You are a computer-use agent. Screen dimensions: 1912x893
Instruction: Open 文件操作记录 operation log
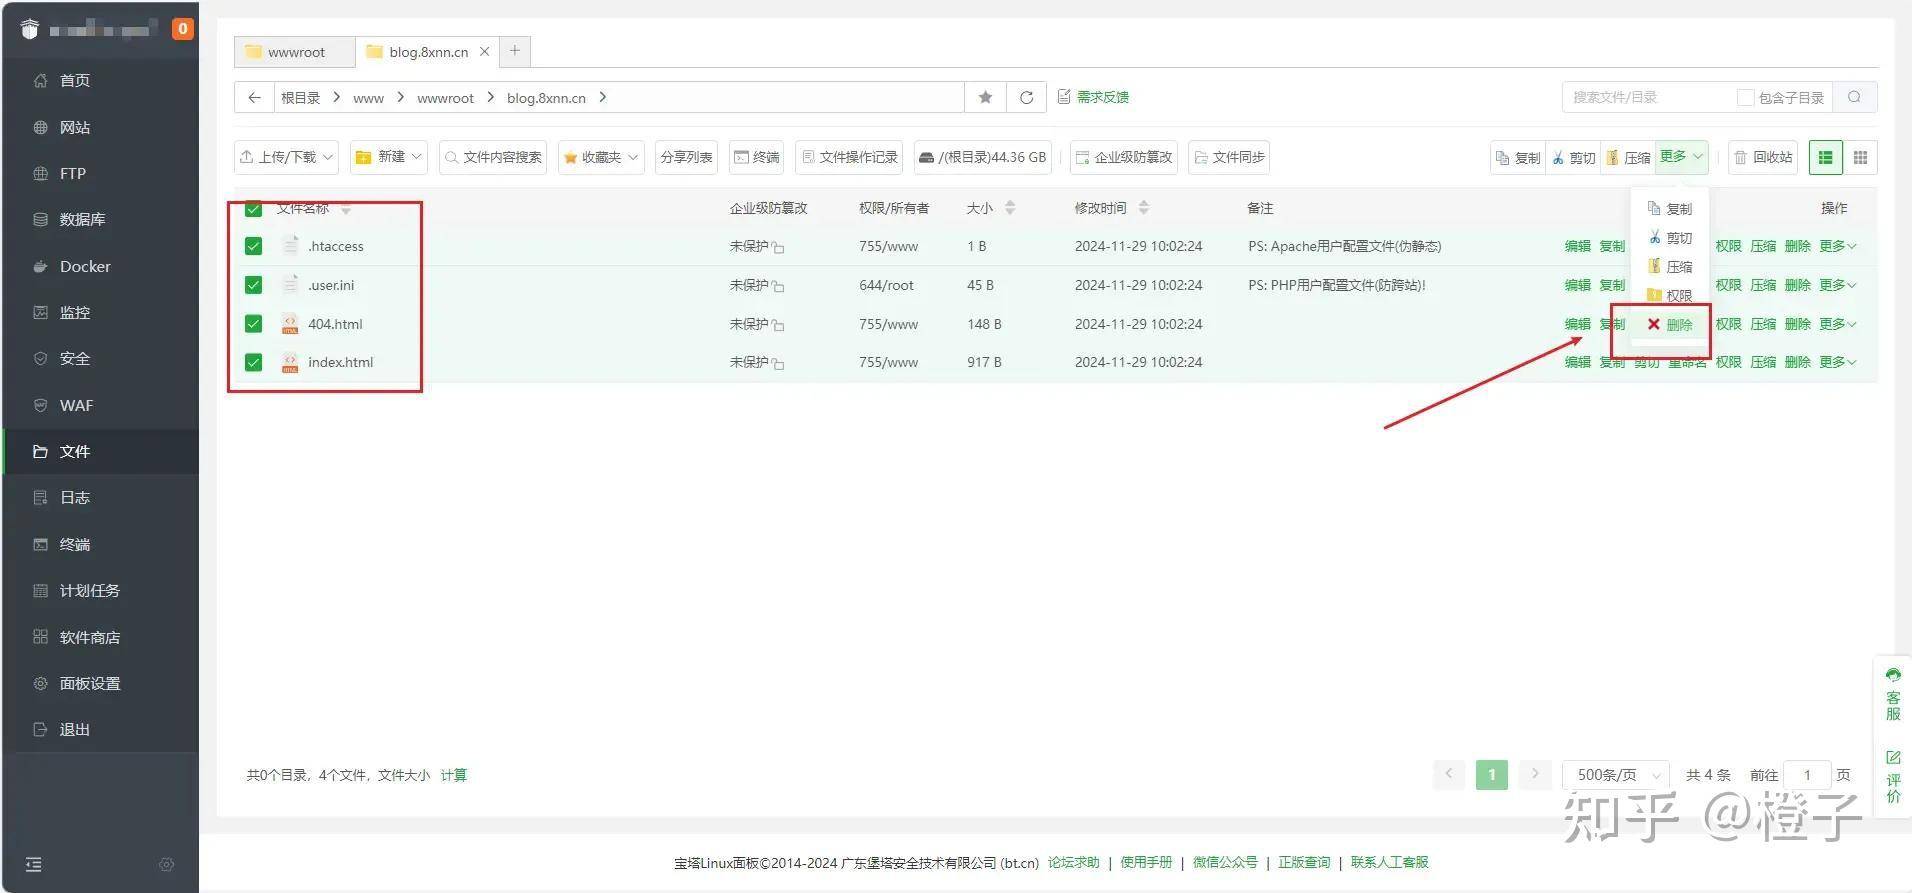(849, 157)
